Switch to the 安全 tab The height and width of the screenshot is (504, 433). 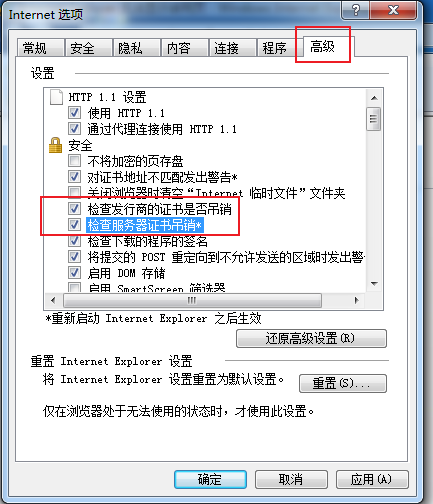click(88, 48)
